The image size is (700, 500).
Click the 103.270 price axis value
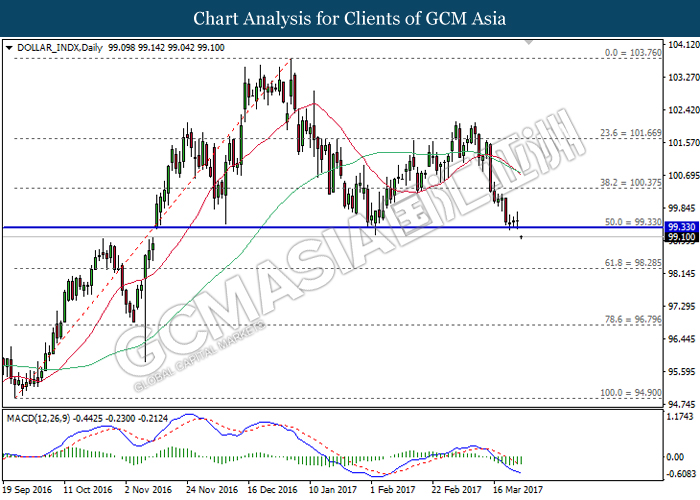pos(683,77)
